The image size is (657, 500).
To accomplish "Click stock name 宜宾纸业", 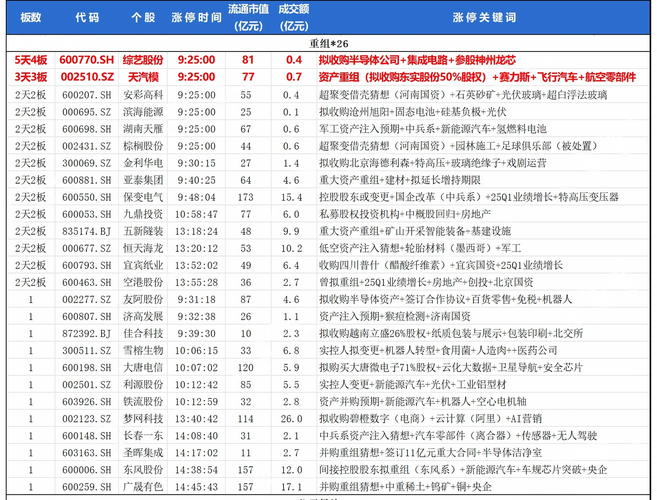I will [143, 265].
